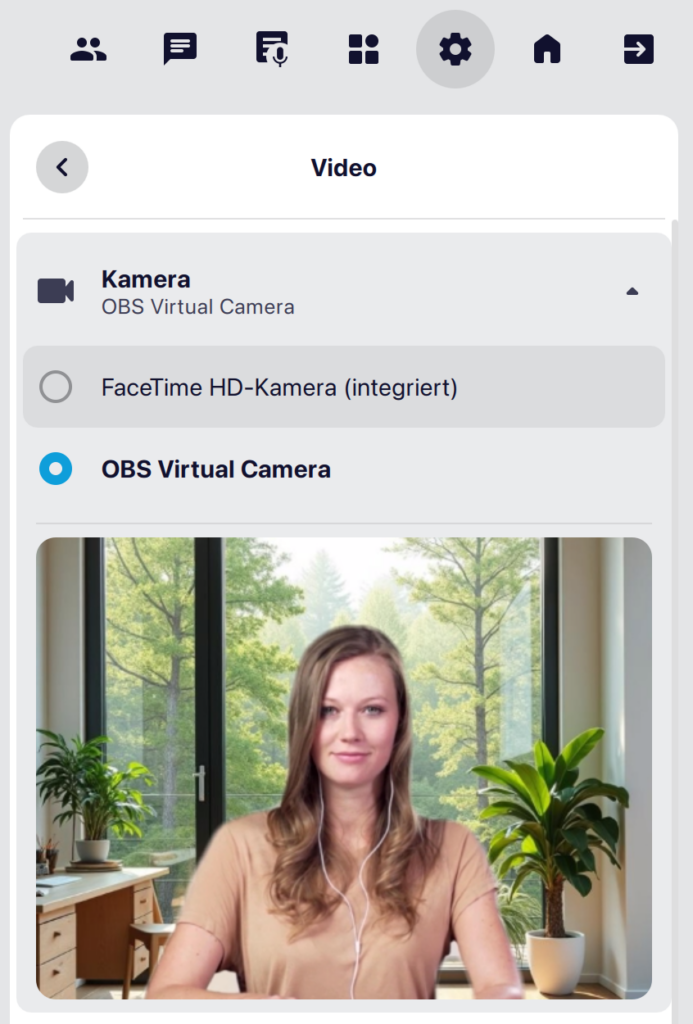
Task: Go back using the left chevron button
Action: click(62, 167)
